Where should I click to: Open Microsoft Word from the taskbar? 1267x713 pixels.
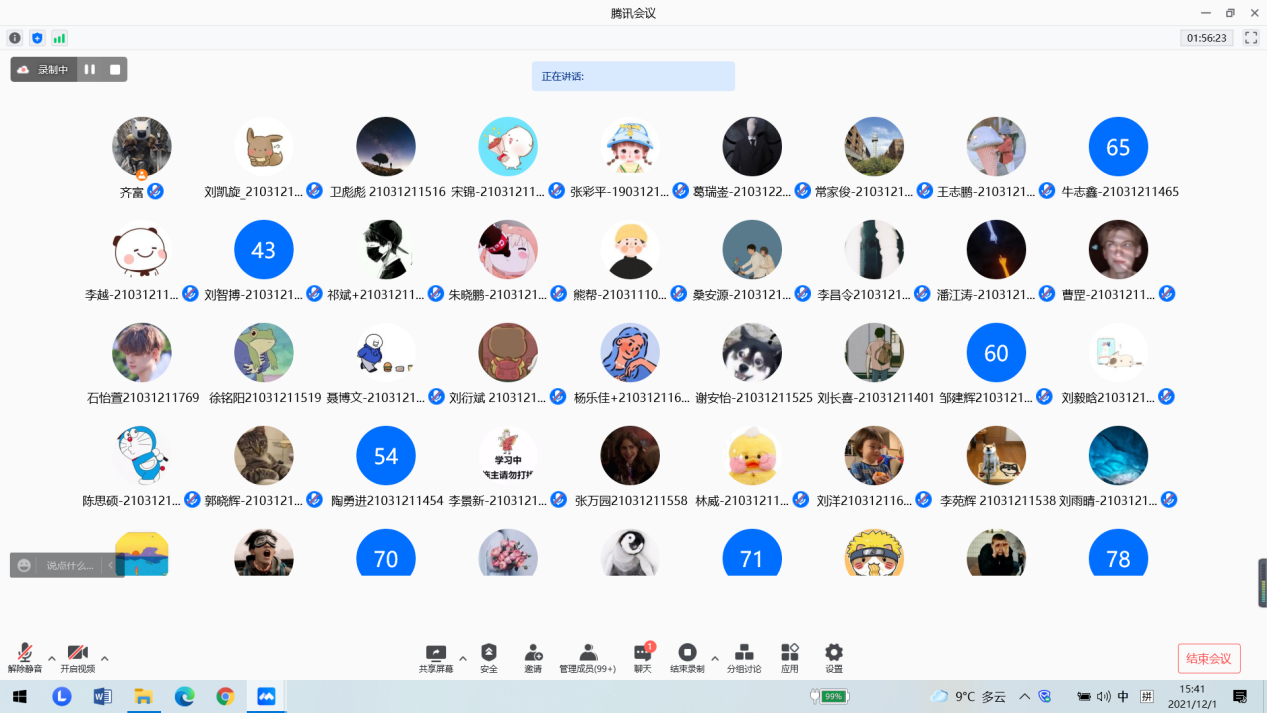coord(103,696)
